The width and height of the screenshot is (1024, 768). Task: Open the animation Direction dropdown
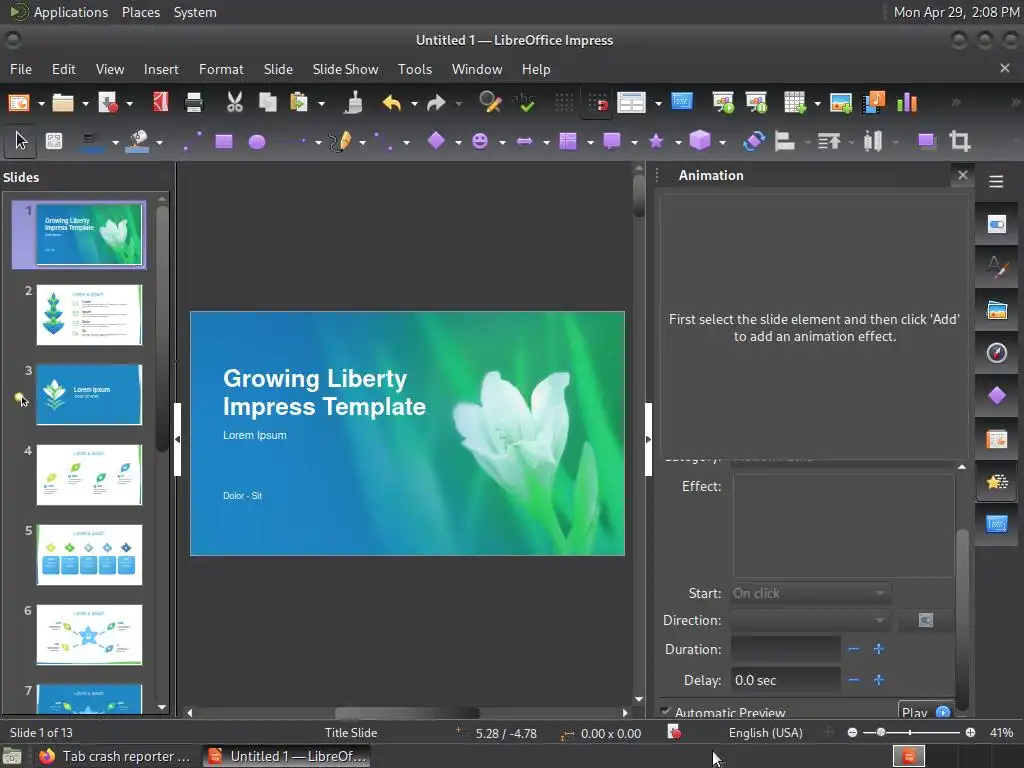point(810,620)
